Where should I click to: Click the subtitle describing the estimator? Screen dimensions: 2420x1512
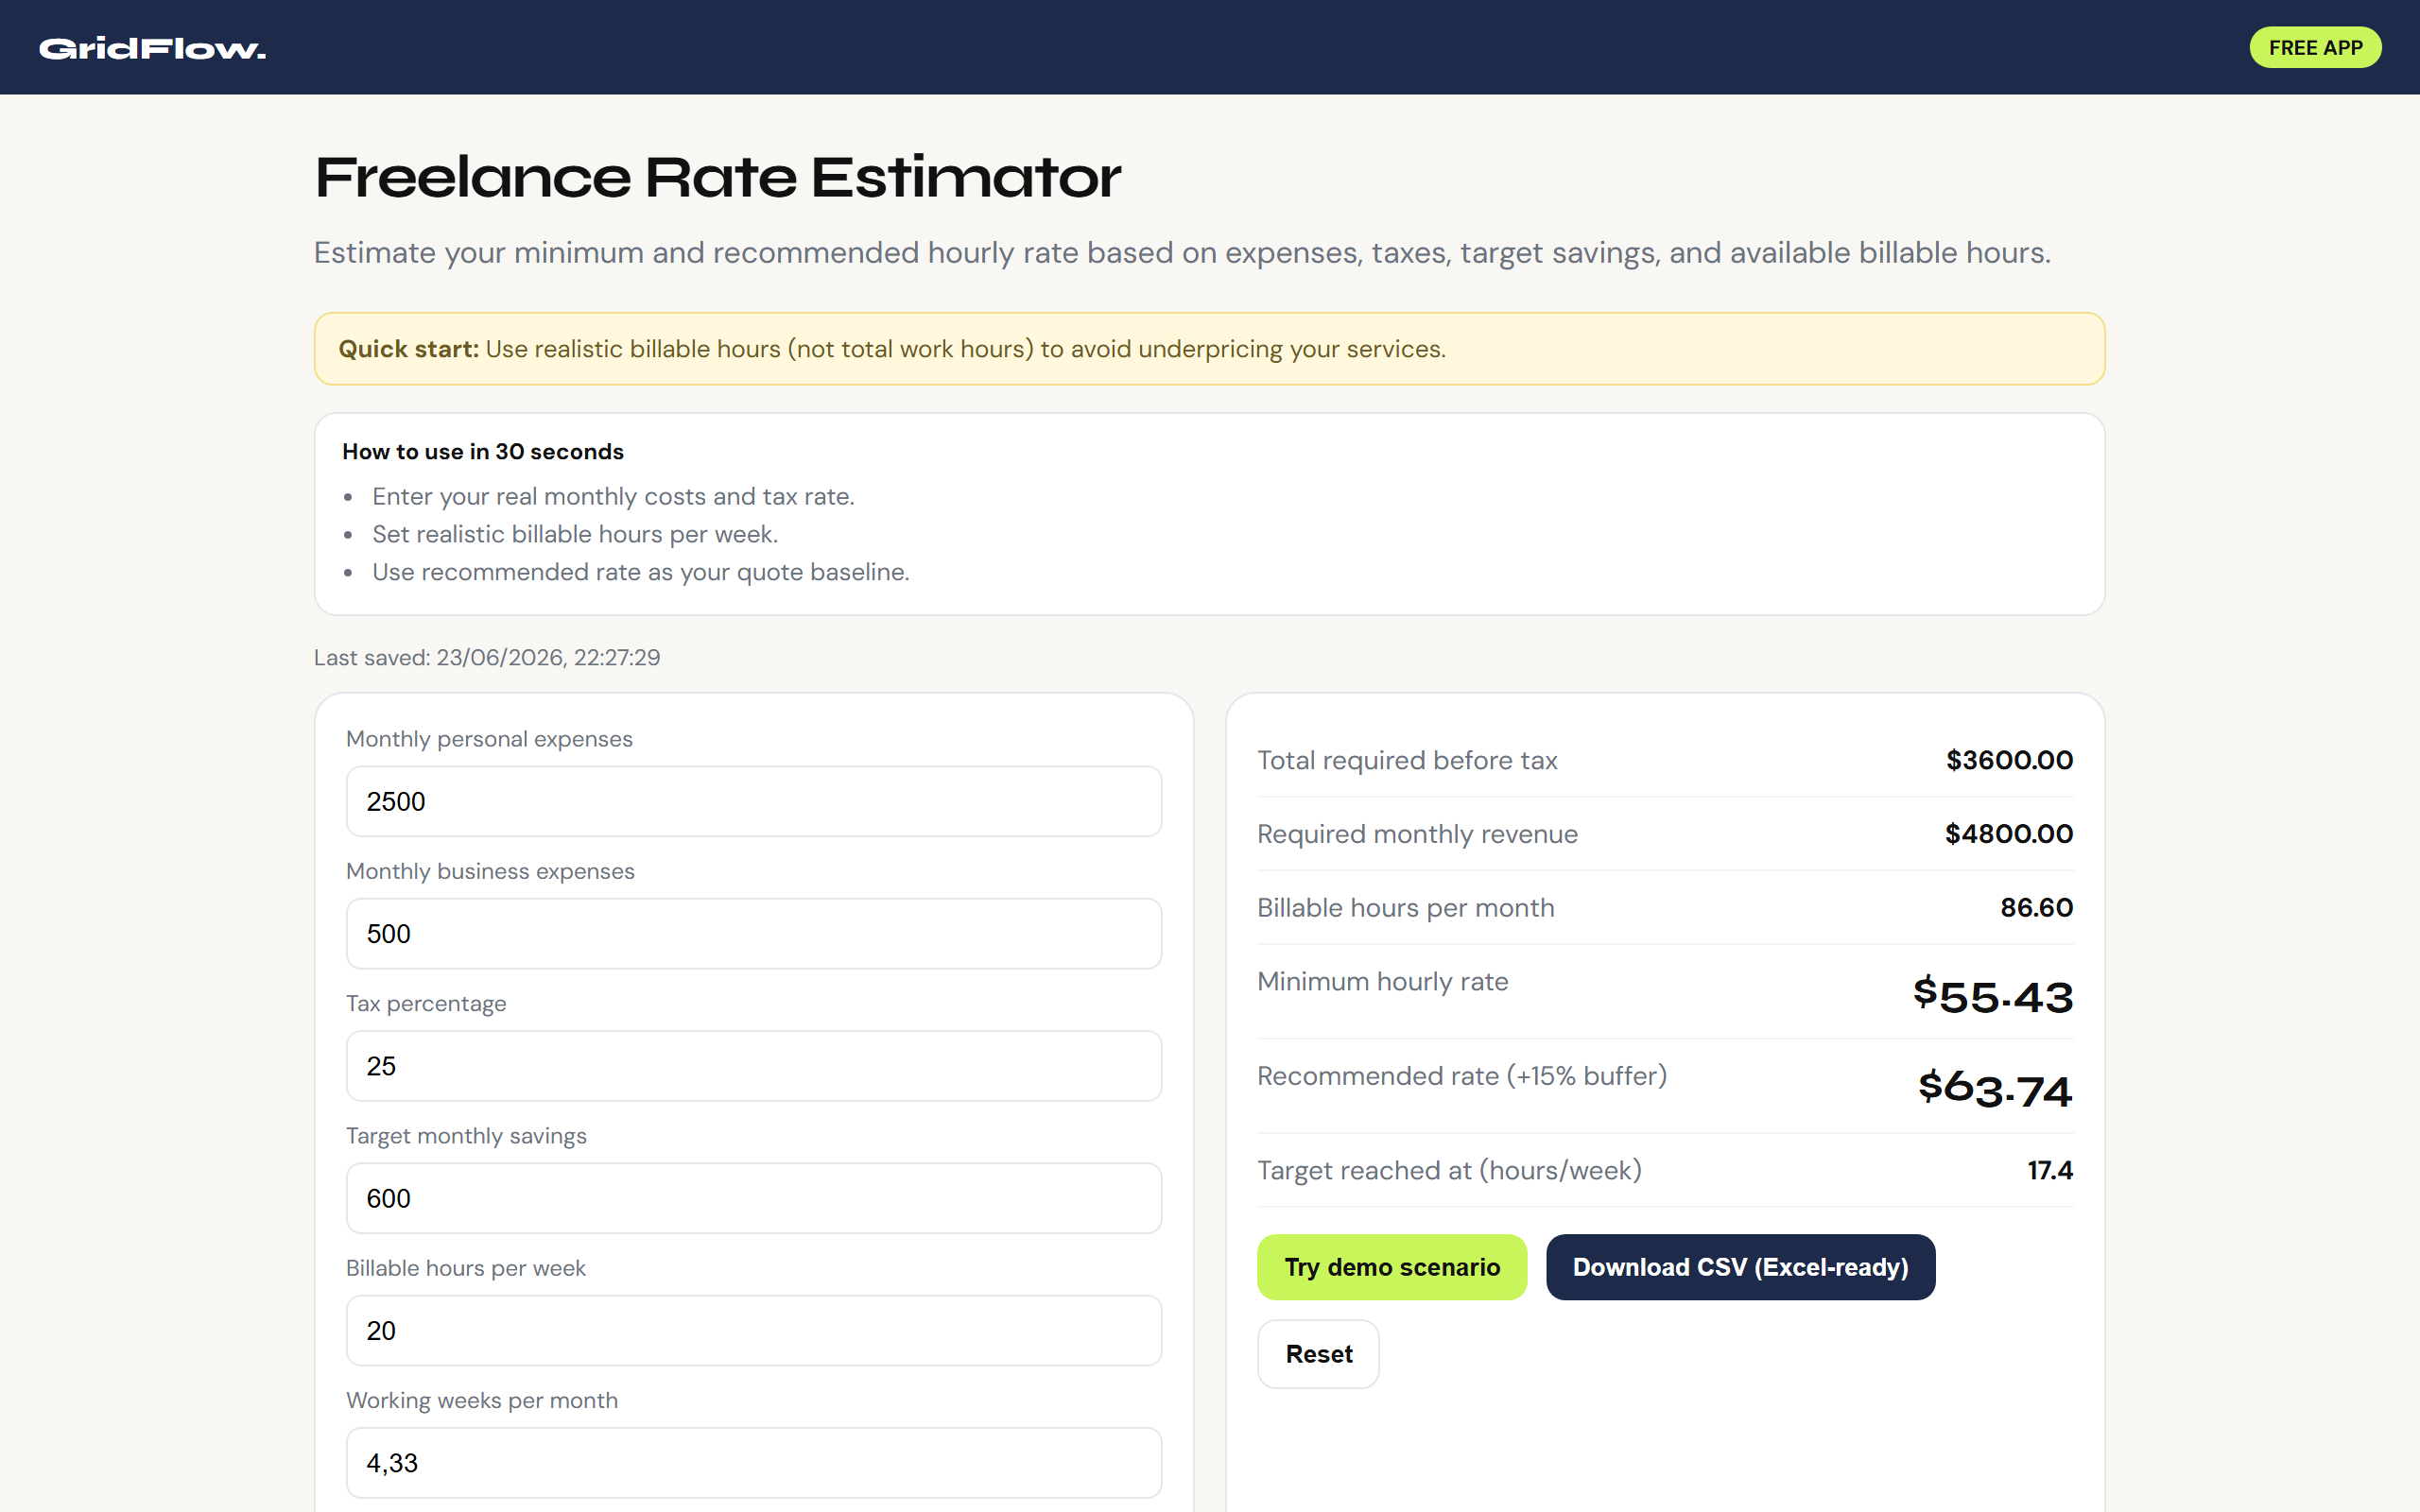click(x=1182, y=253)
